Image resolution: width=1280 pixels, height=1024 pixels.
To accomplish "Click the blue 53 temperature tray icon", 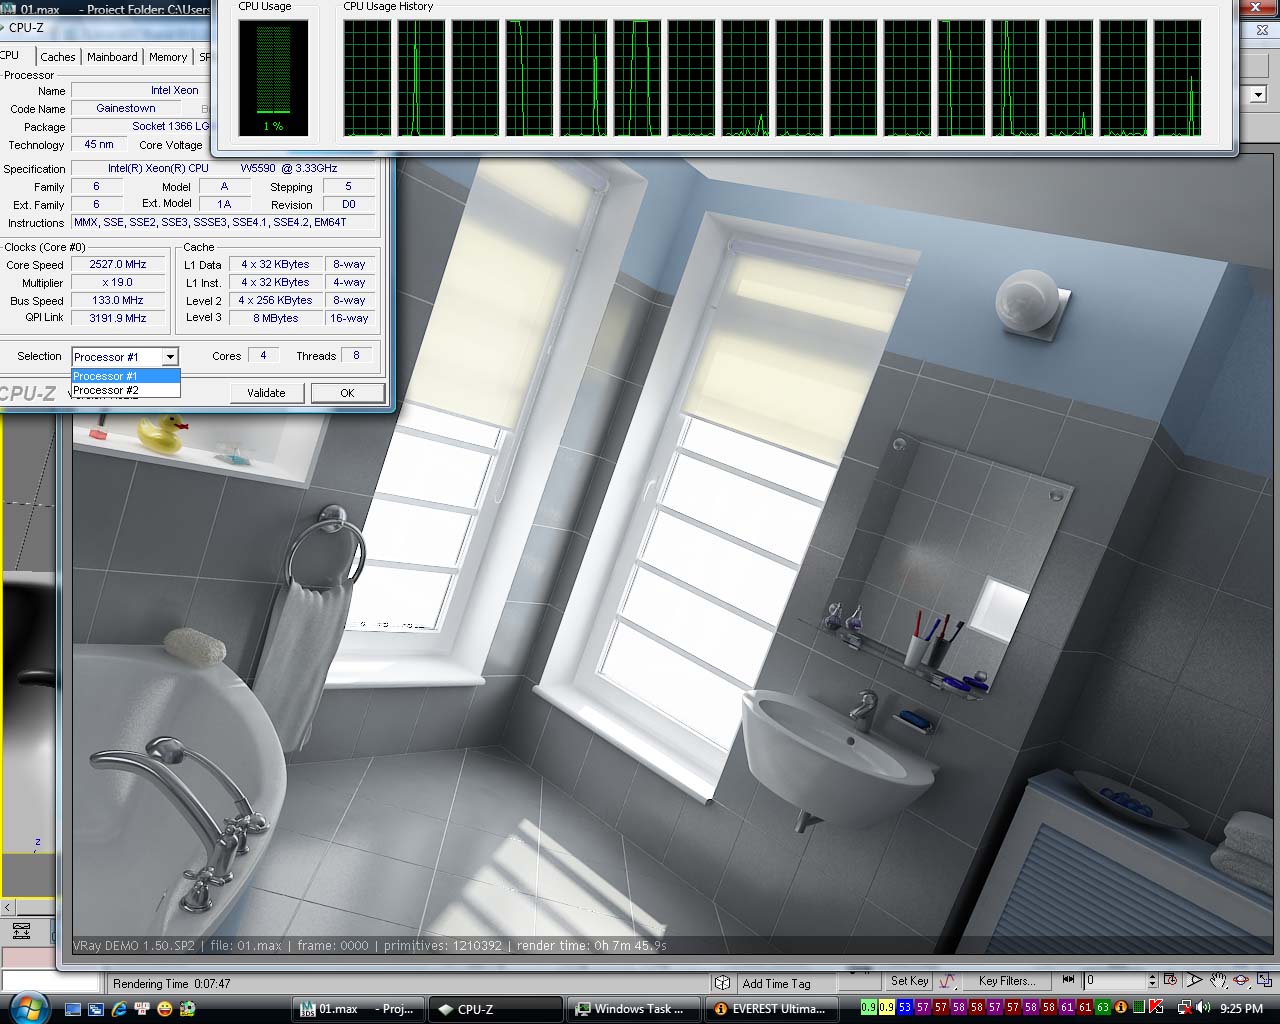I will click(905, 1007).
